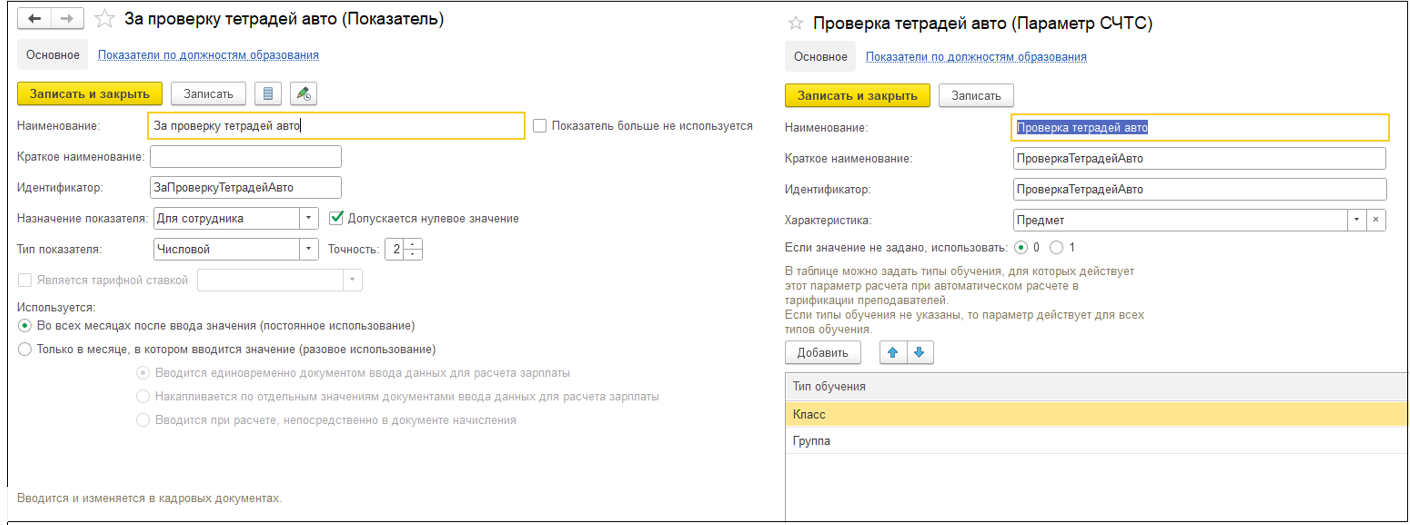
Task: Select 'Только в месяце' one-time use option
Action: click(25, 349)
